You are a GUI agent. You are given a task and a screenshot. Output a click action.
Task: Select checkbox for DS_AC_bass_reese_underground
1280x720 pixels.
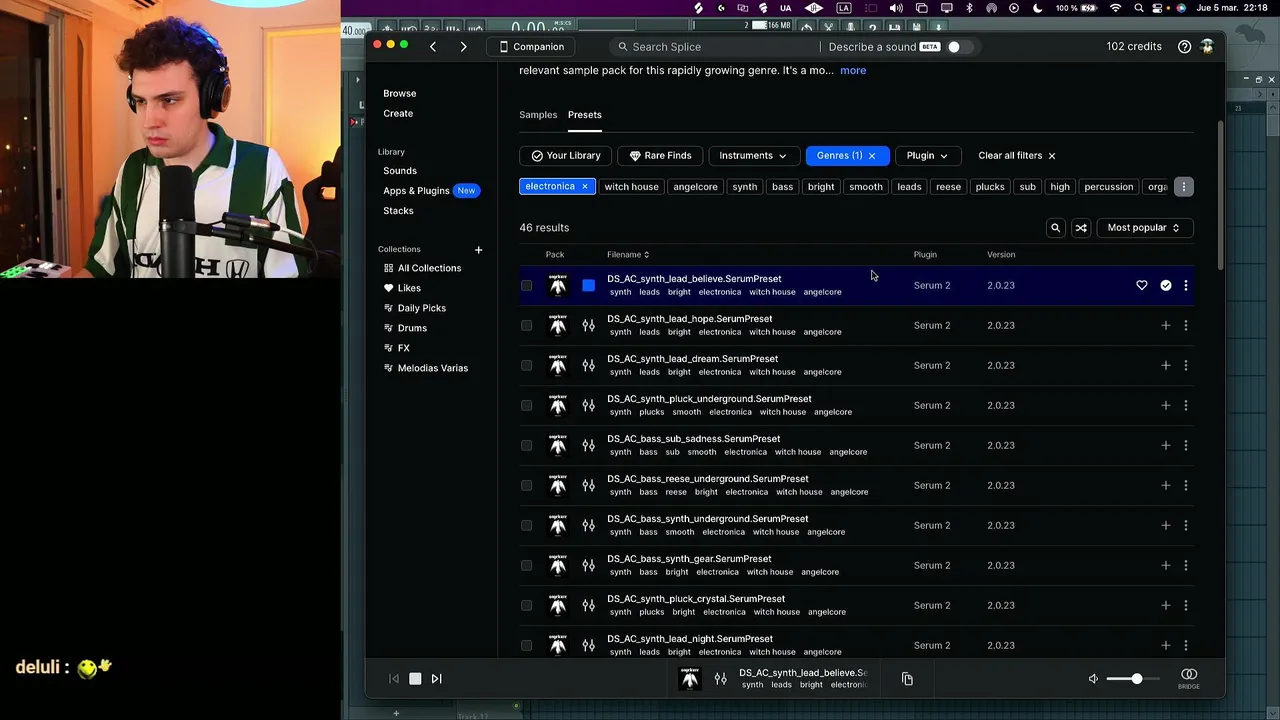coord(527,486)
